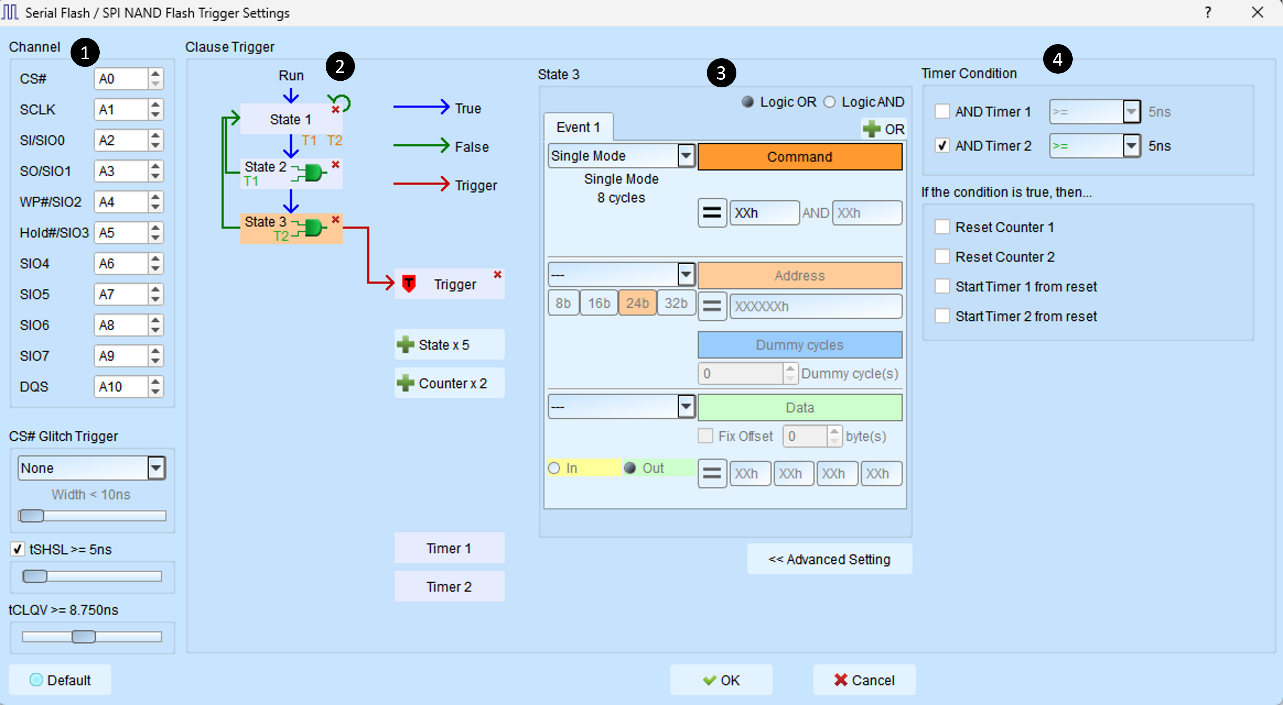The image size is (1283, 705).
Task: Click Dummy cycles spinner arrows
Action: [x=790, y=374]
